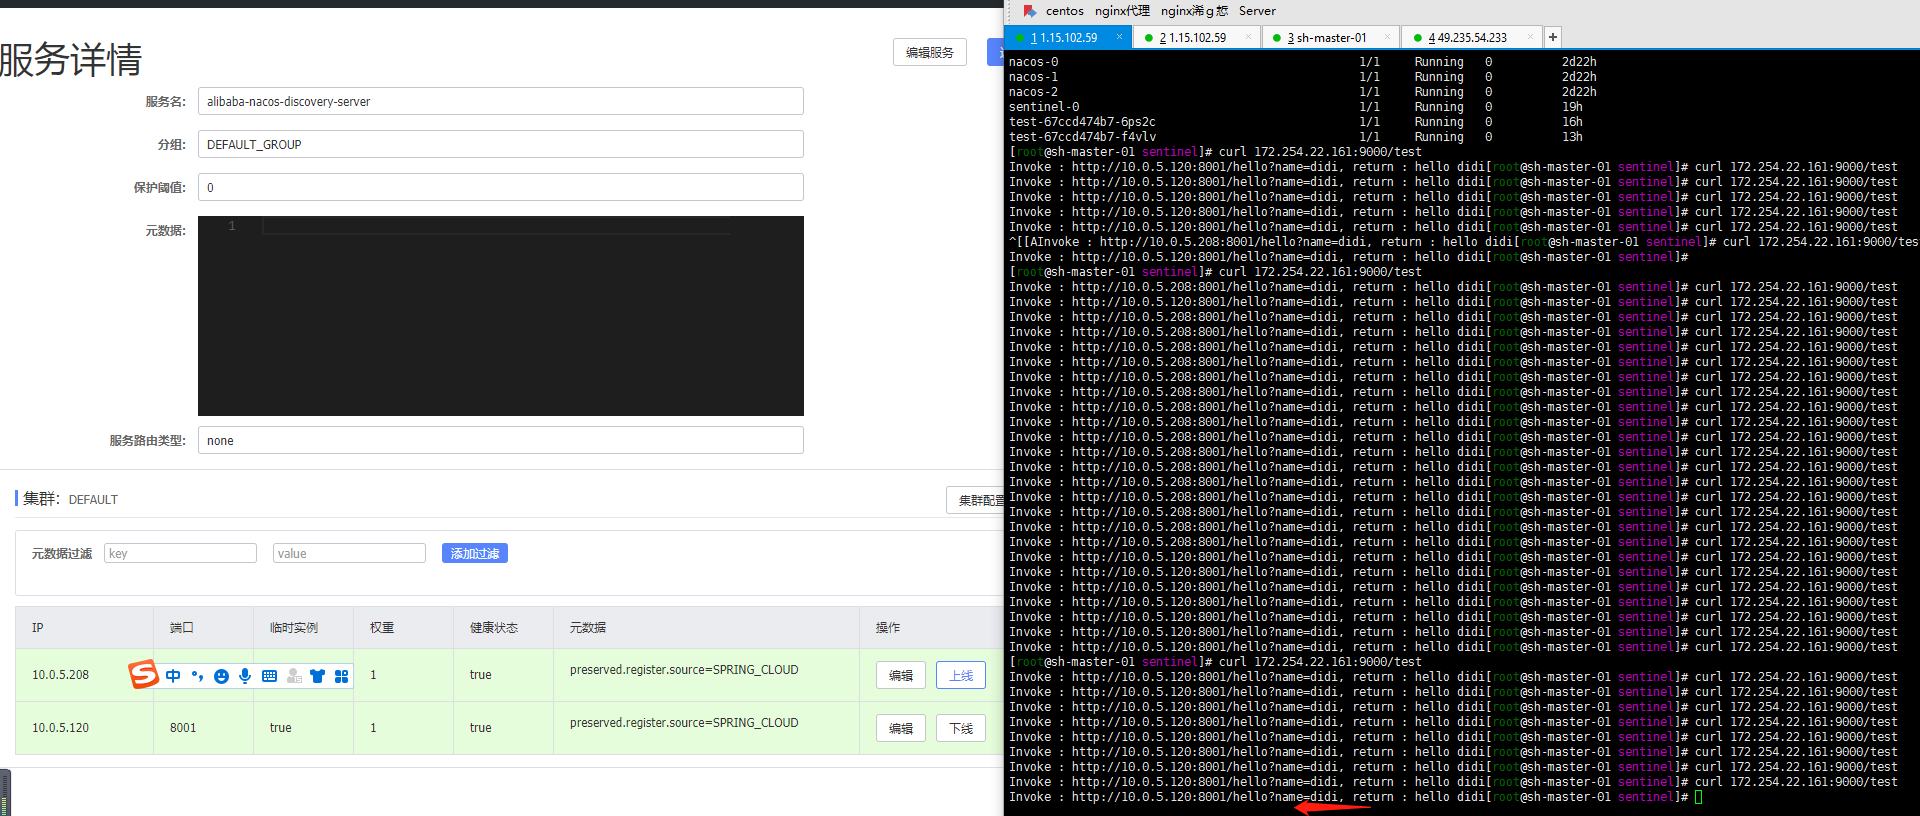Image resolution: width=1920 pixels, height=816 pixels.
Task: Click metadata text of row 10.0.5.120
Action: 684,723
